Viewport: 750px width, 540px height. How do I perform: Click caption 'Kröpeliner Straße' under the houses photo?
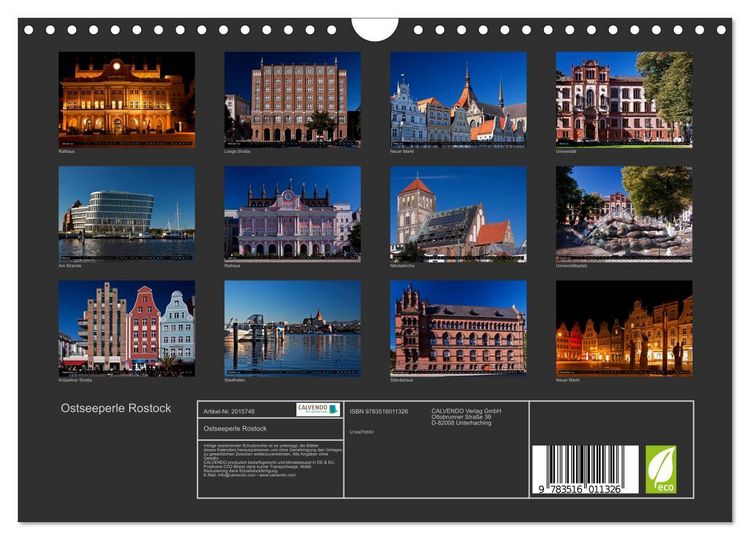75,380
